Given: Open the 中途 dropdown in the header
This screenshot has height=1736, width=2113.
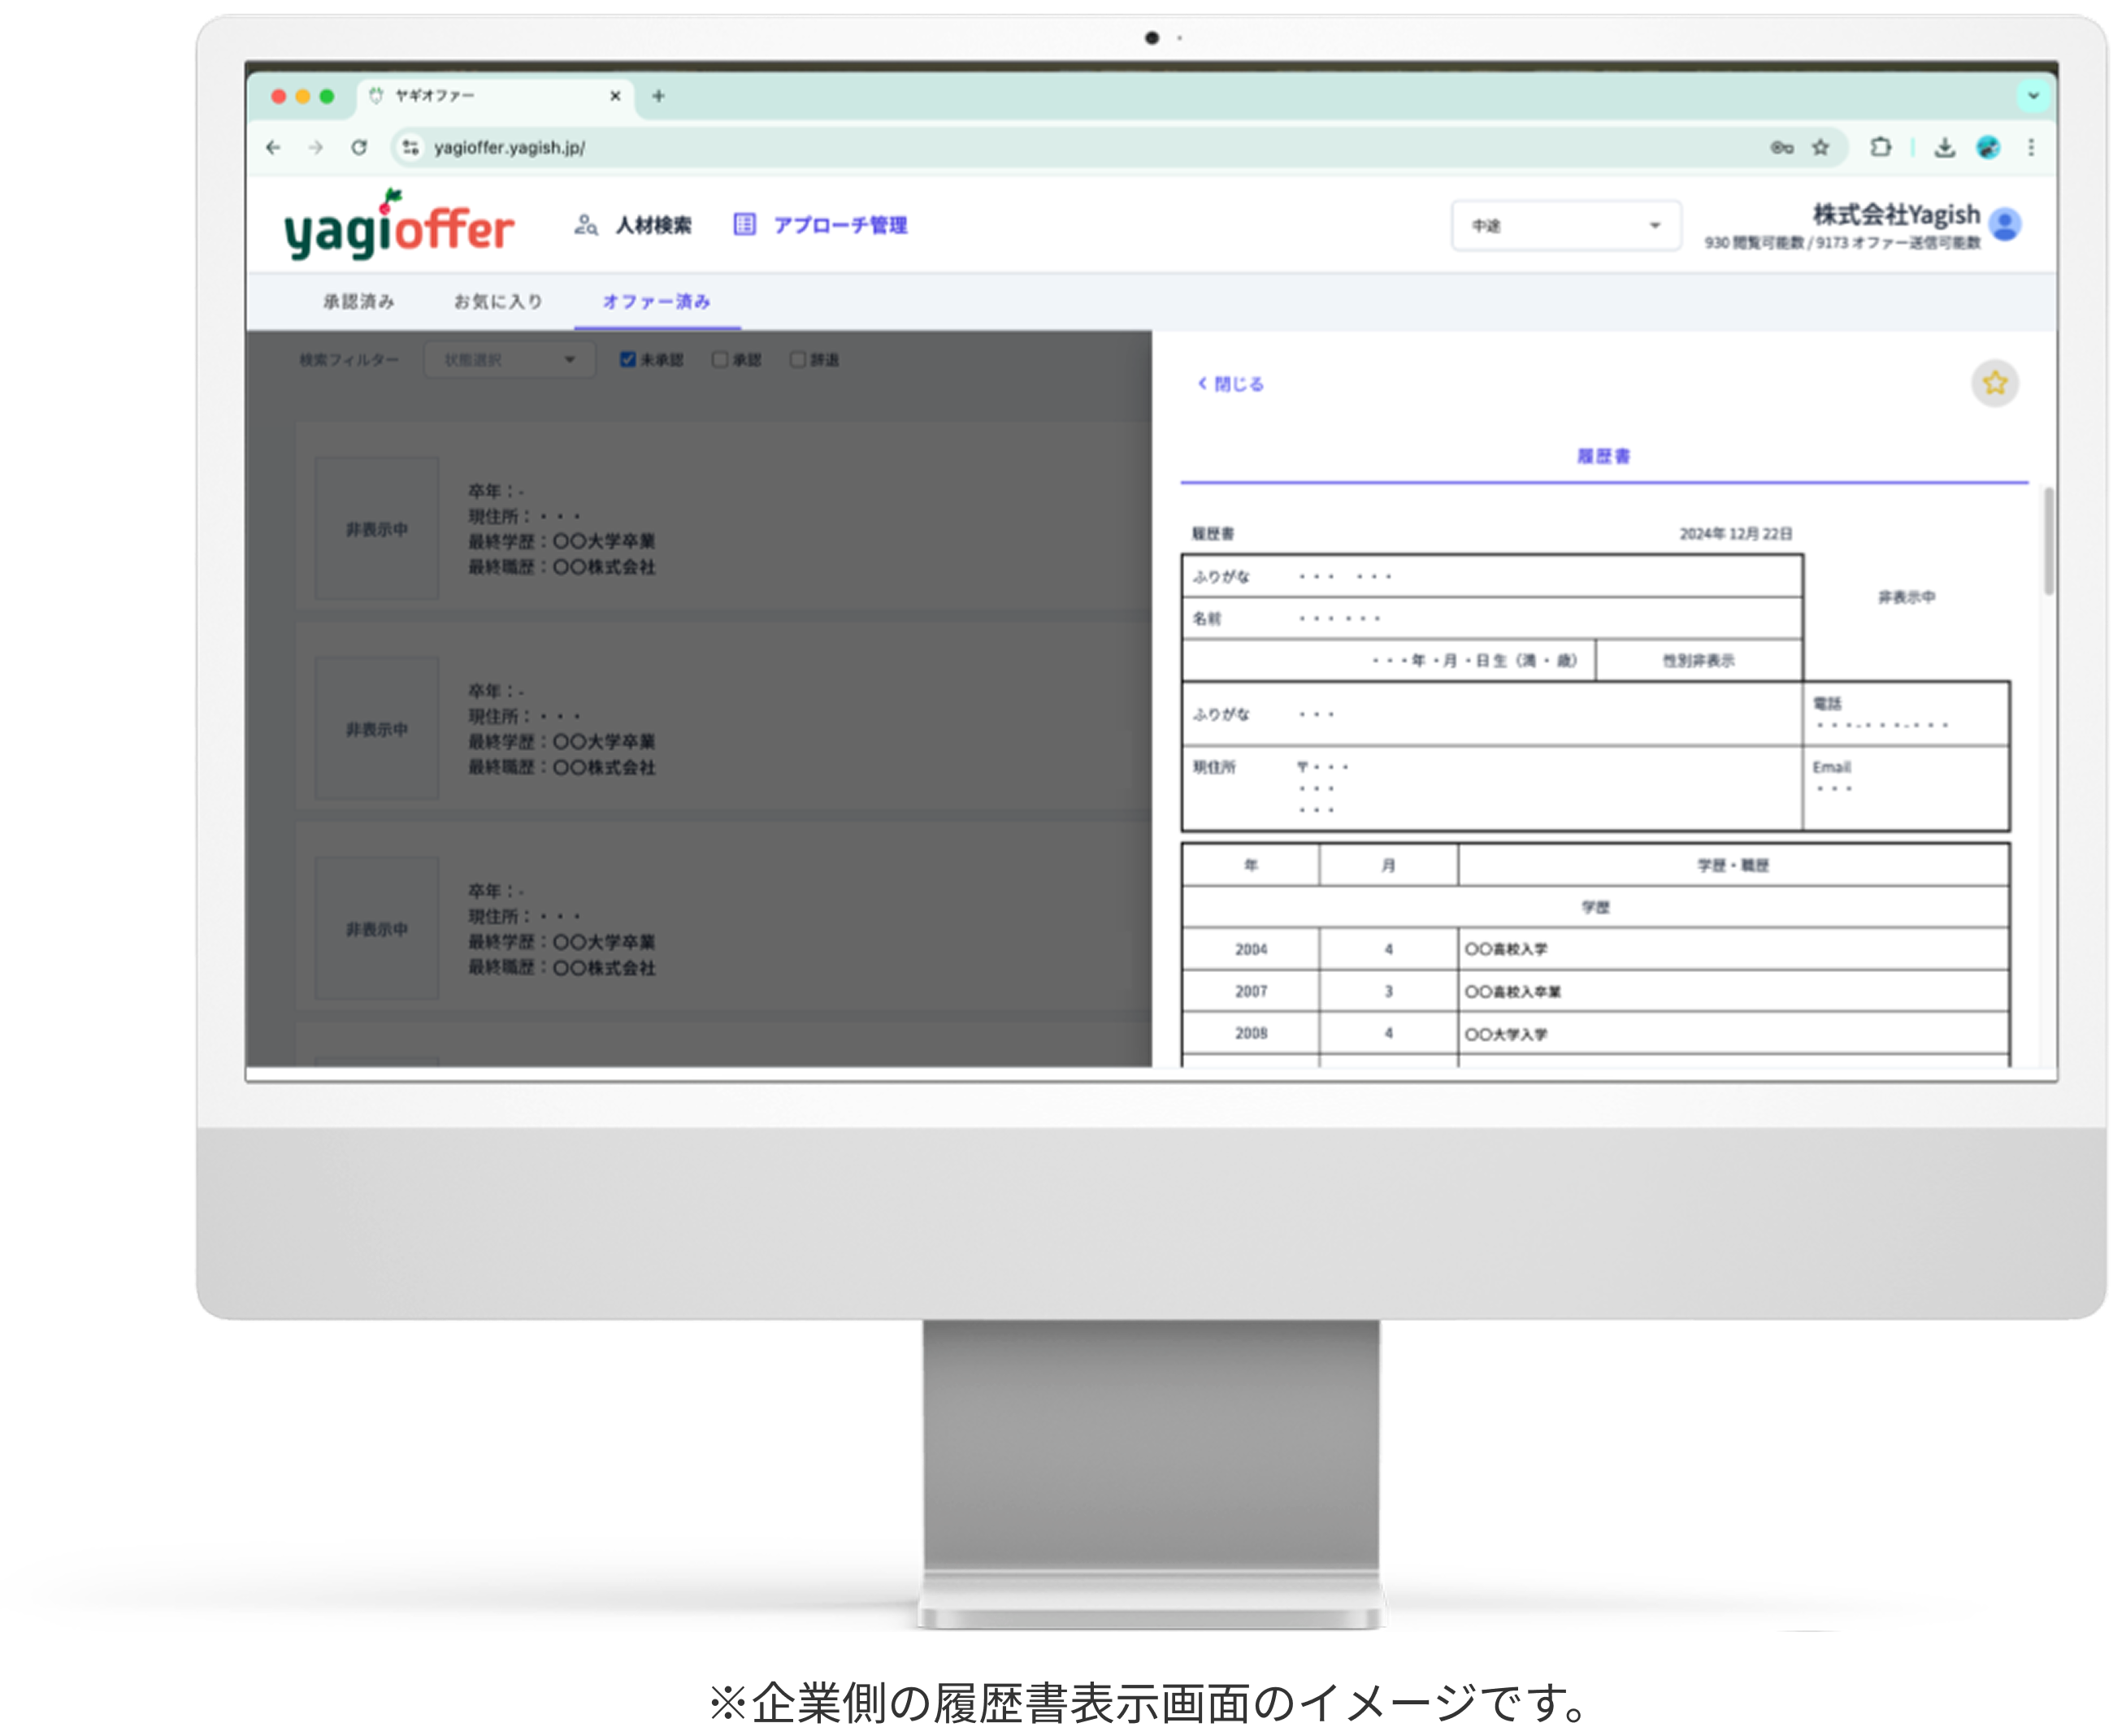Looking at the screenshot, I should pos(1565,226).
